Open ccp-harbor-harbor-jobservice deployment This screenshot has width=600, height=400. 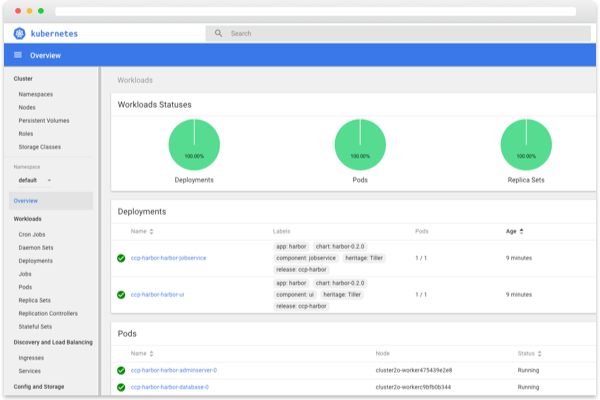click(x=168, y=258)
